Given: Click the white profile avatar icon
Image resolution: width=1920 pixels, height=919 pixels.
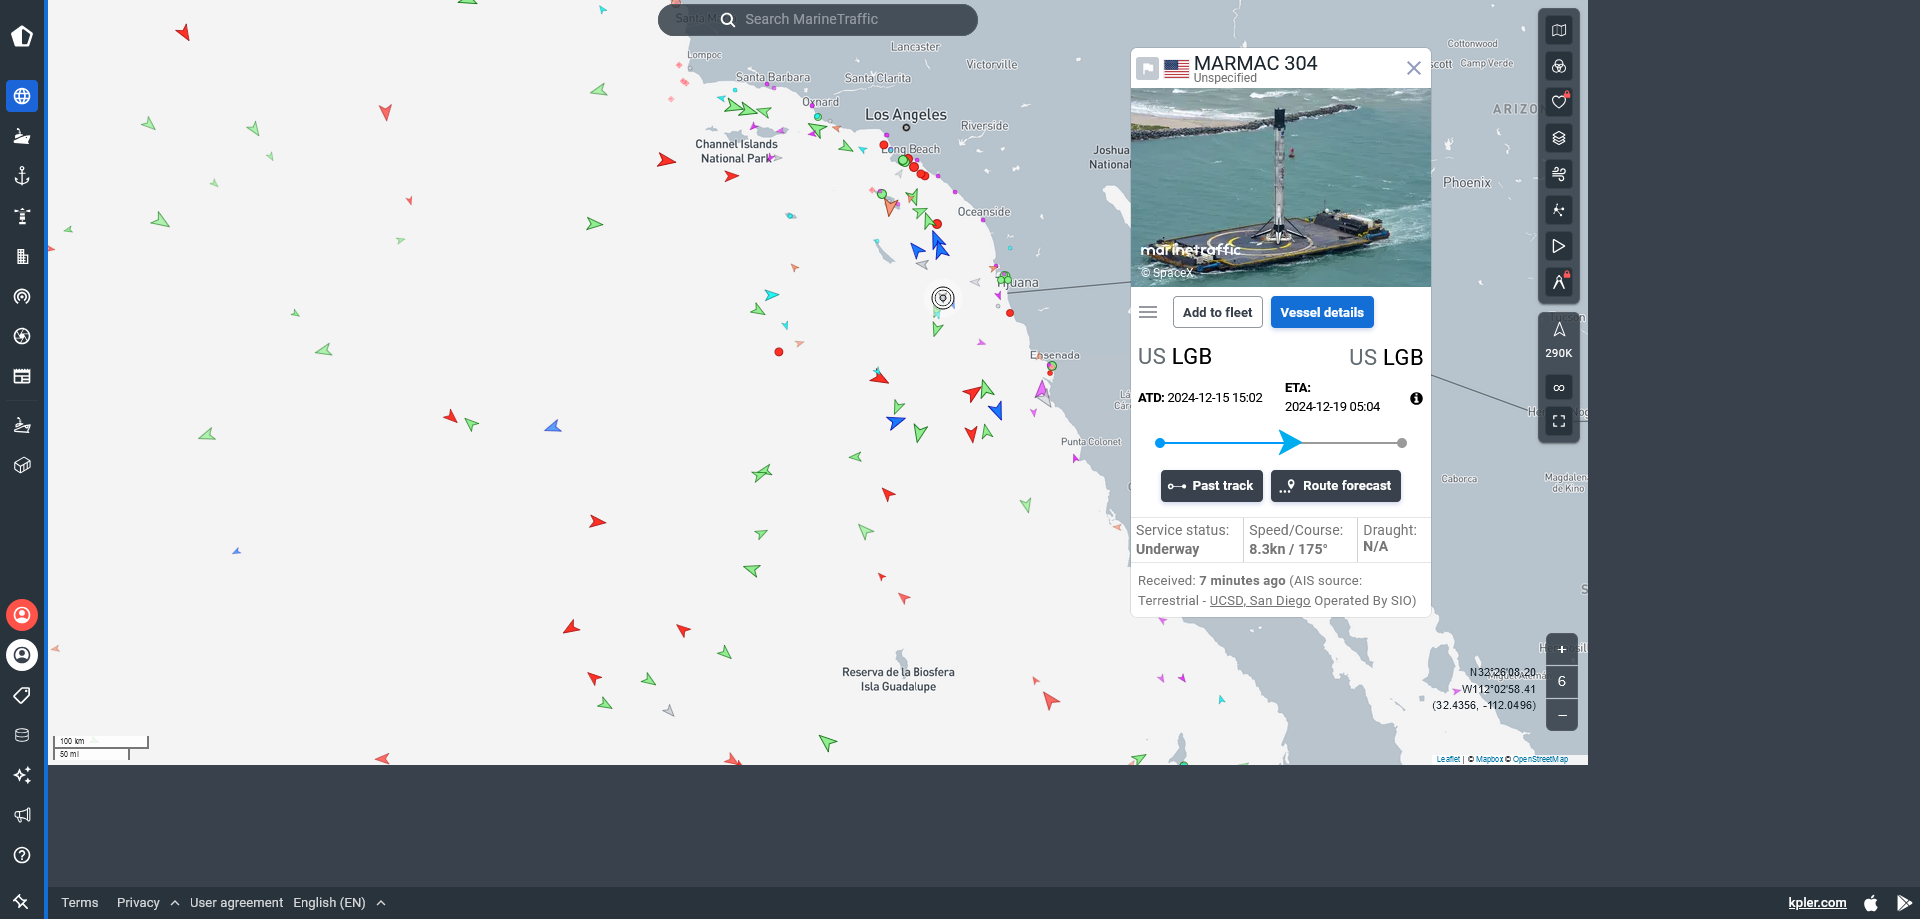Looking at the screenshot, I should 22,655.
